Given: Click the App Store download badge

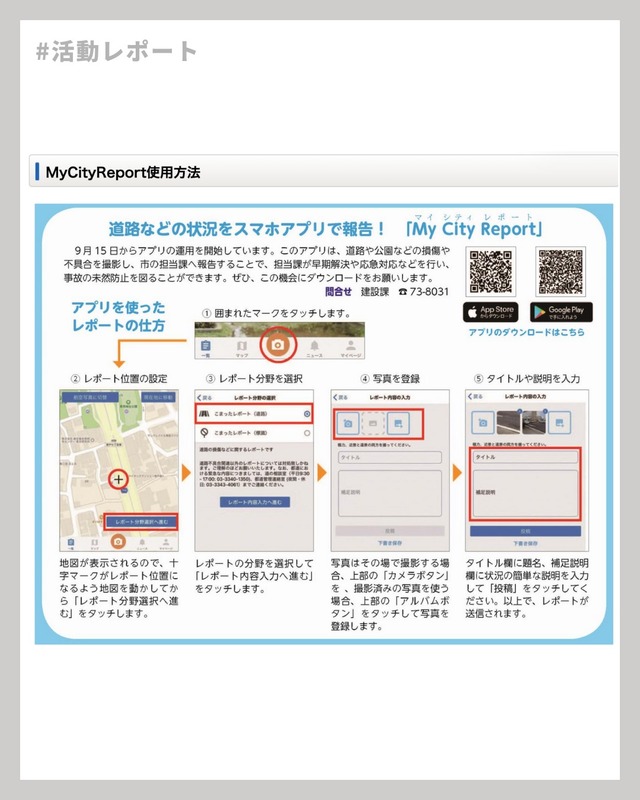Looking at the screenshot, I should (490, 312).
